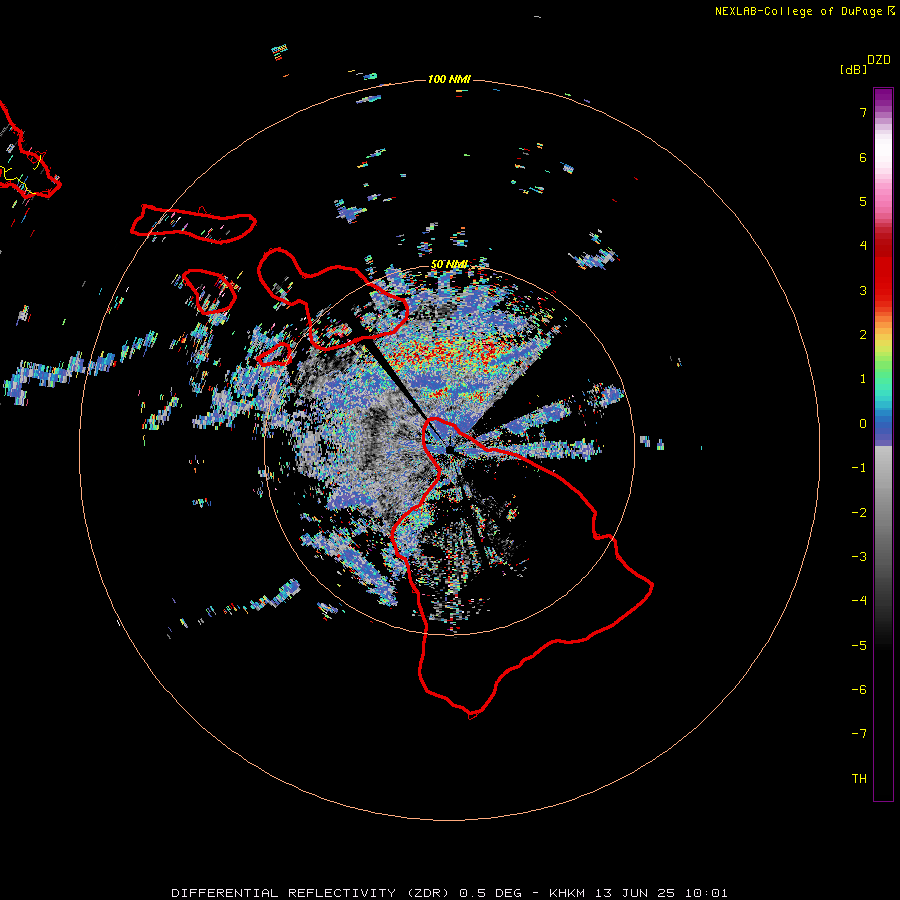Click the 2 value on the color scale
The image size is (900, 900).
coord(863,335)
